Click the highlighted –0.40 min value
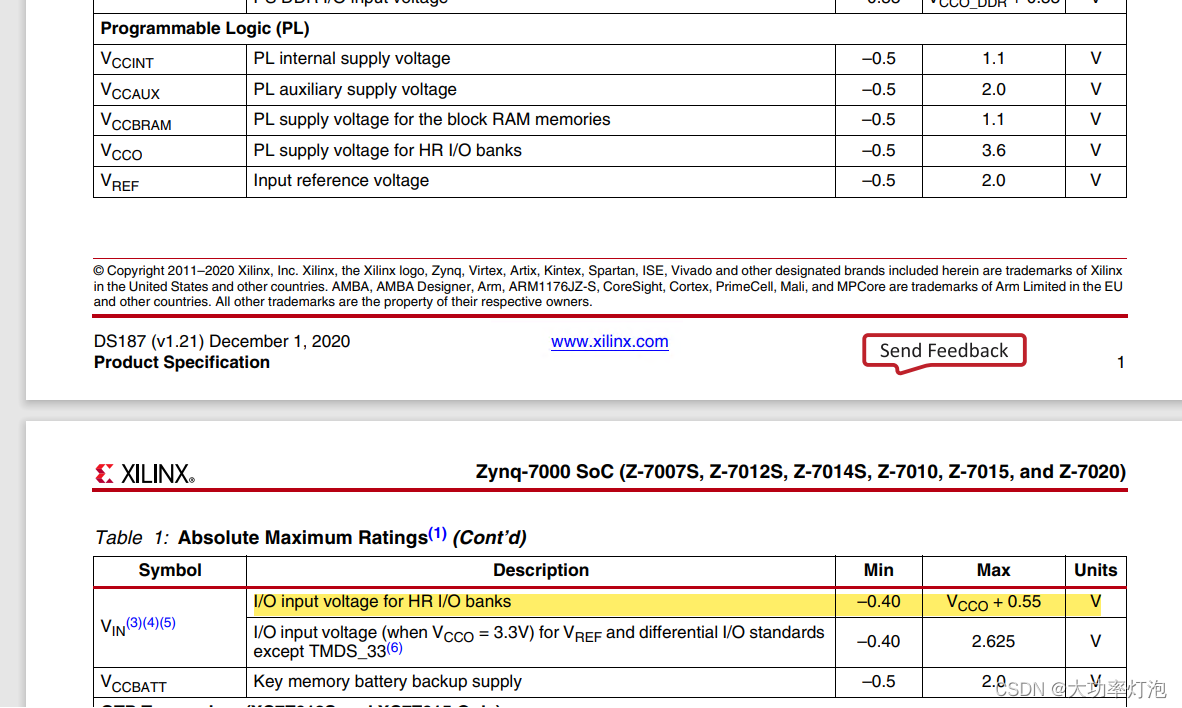This screenshot has height=708, width=1182. click(x=879, y=602)
